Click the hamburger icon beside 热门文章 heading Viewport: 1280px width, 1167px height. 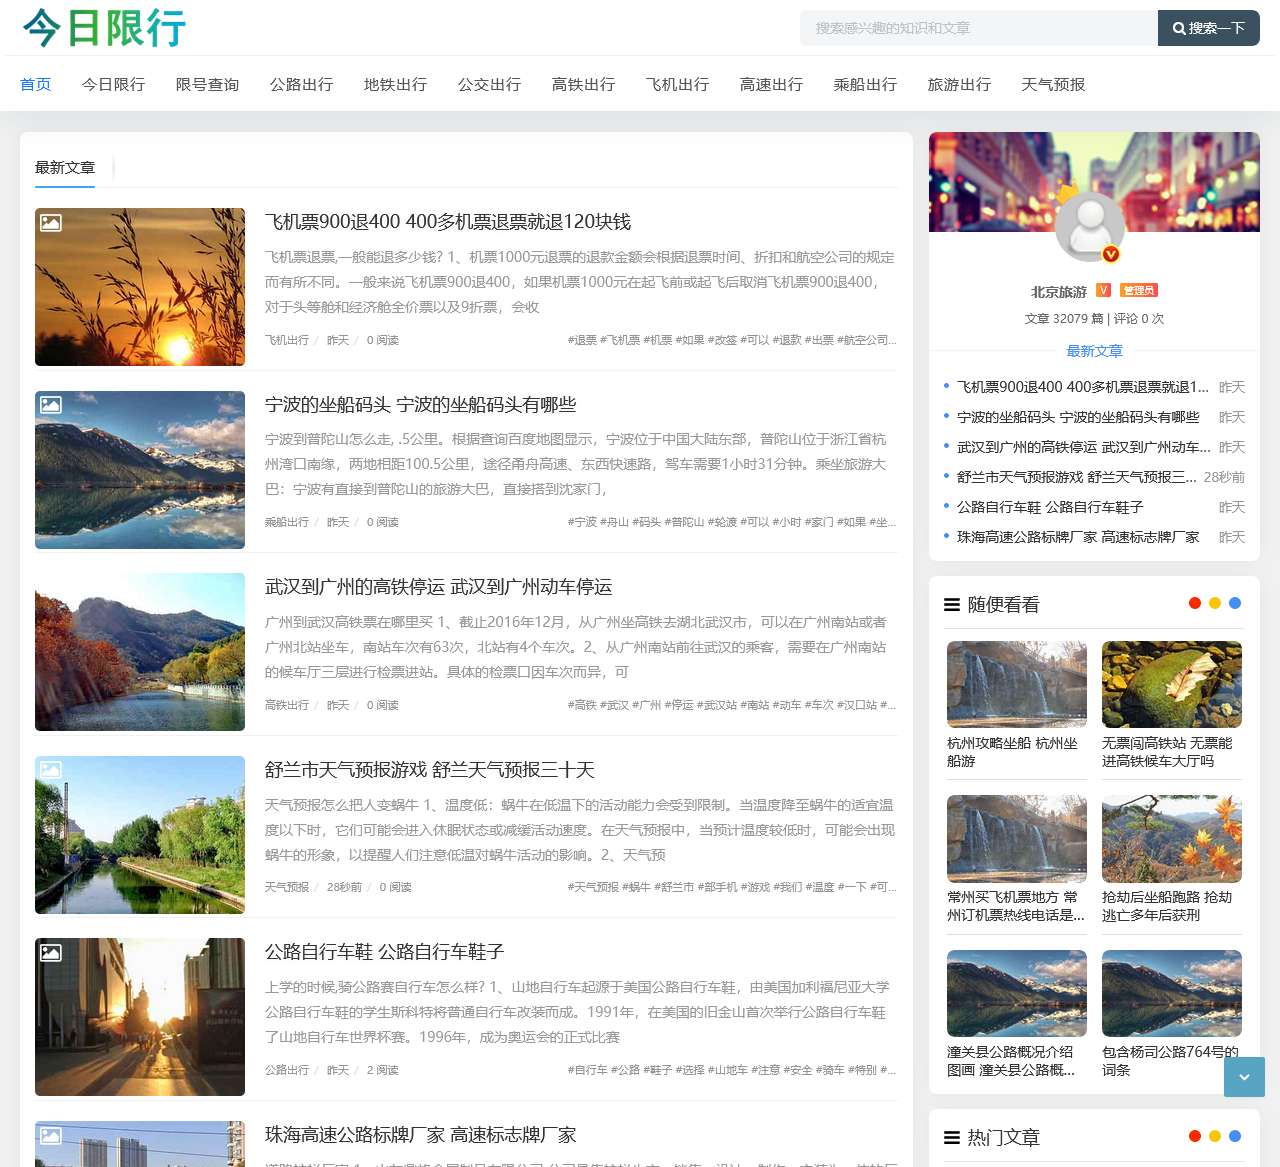pyautogui.click(x=950, y=1137)
